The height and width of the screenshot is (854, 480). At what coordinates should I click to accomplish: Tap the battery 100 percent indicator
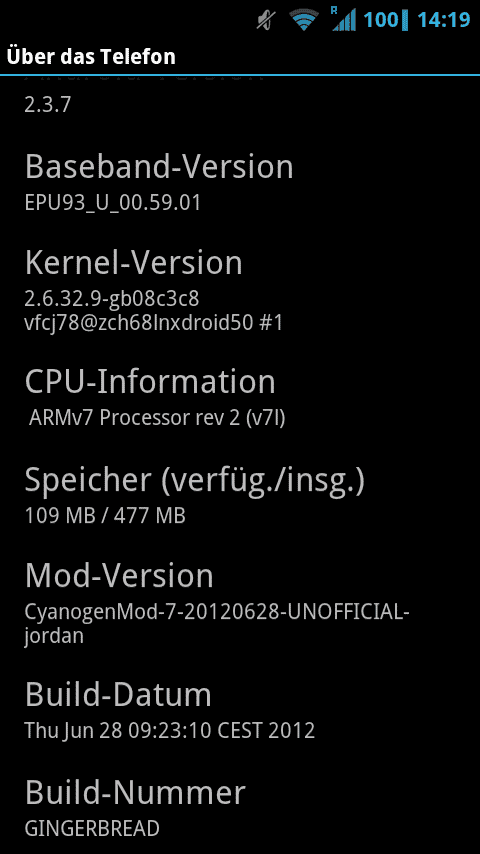[x=385, y=20]
